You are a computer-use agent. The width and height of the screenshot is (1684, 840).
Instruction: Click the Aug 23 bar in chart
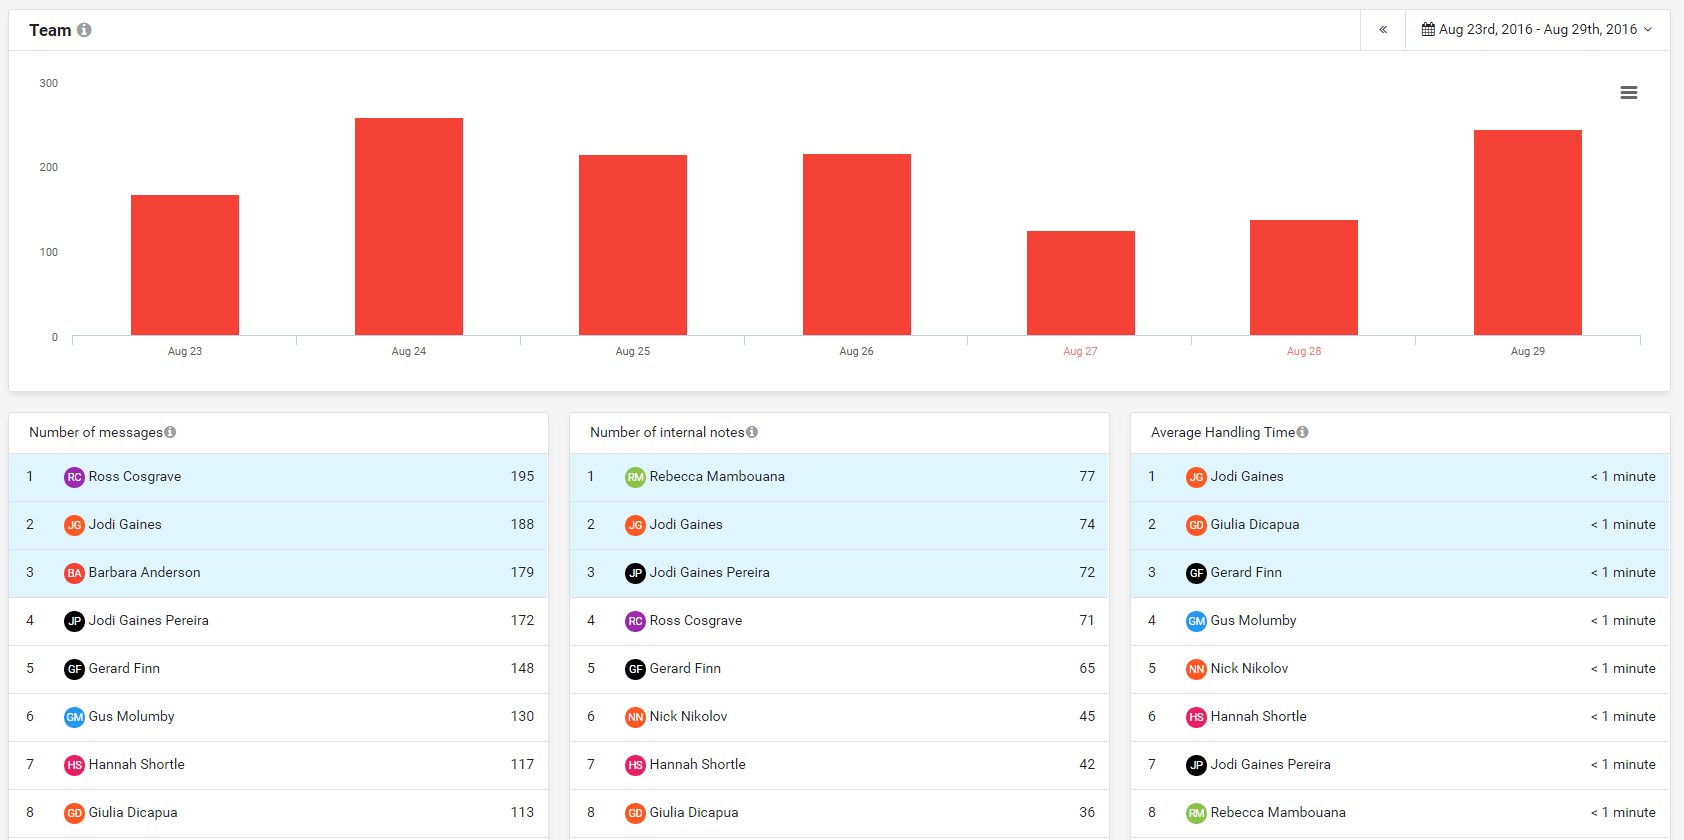tap(185, 265)
